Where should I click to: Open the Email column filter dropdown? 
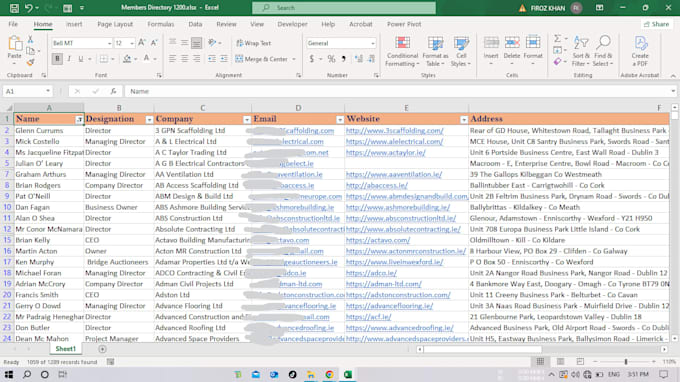pyautogui.click(x=340, y=120)
